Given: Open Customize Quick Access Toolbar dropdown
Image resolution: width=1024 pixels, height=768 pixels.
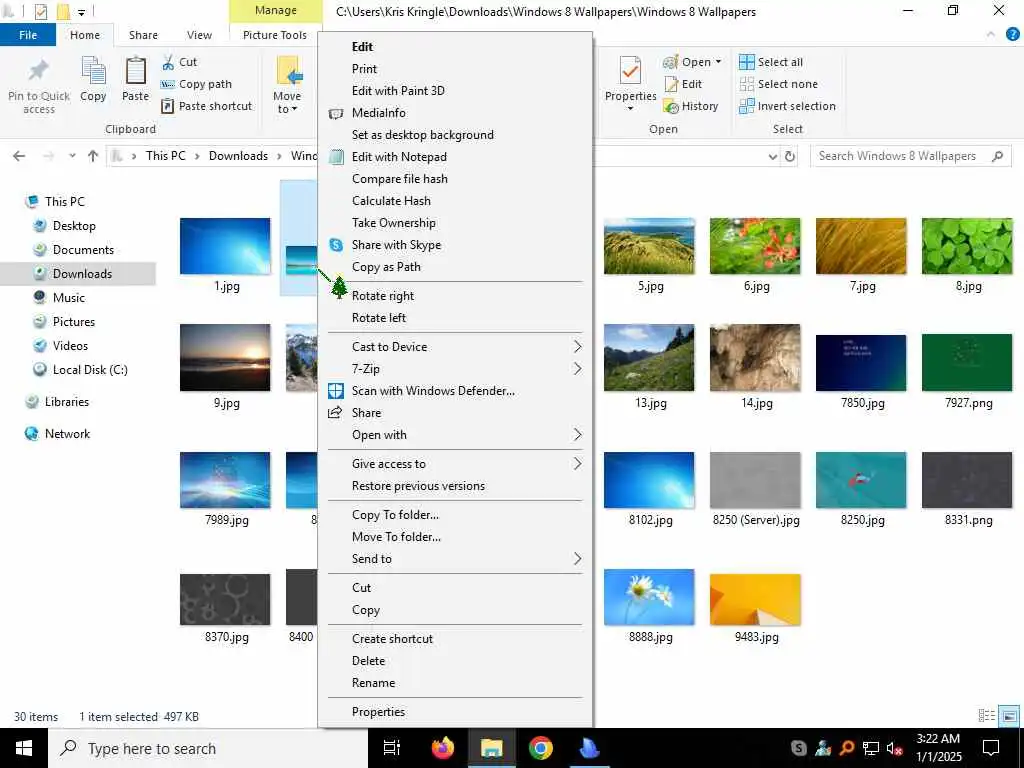Looking at the screenshot, I should pos(81,12).
